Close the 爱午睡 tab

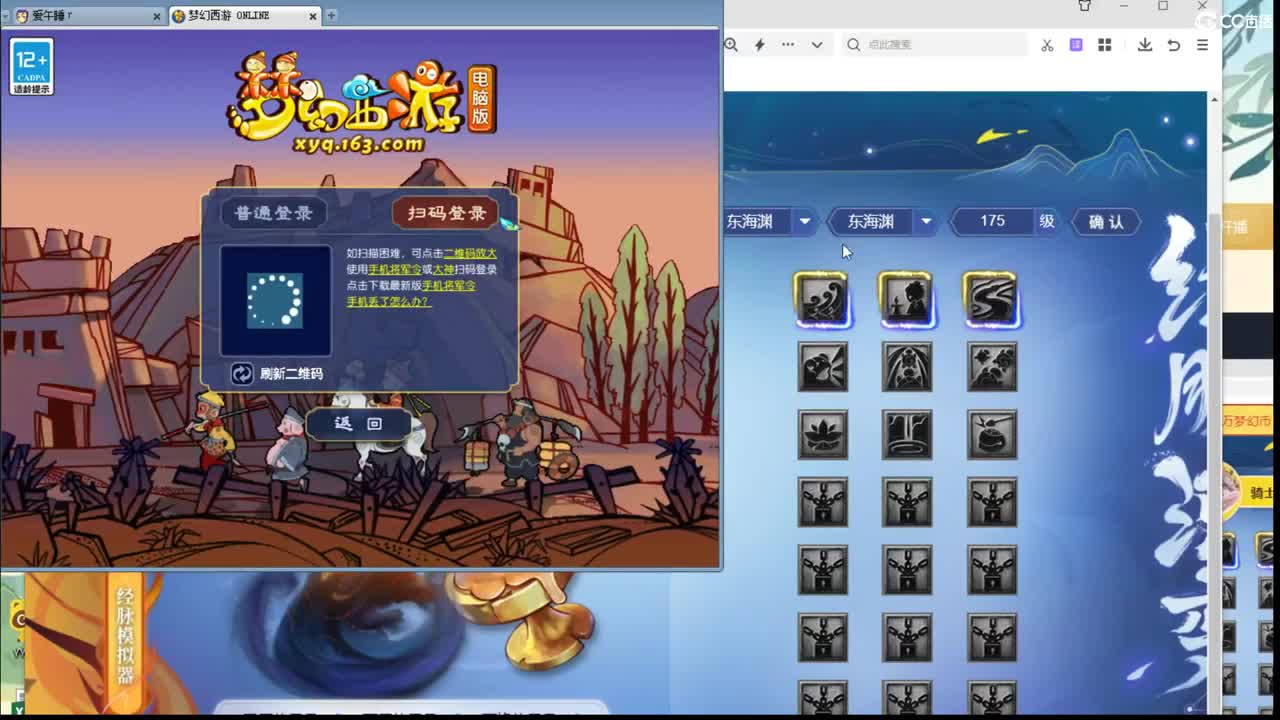tap(156, 16)
